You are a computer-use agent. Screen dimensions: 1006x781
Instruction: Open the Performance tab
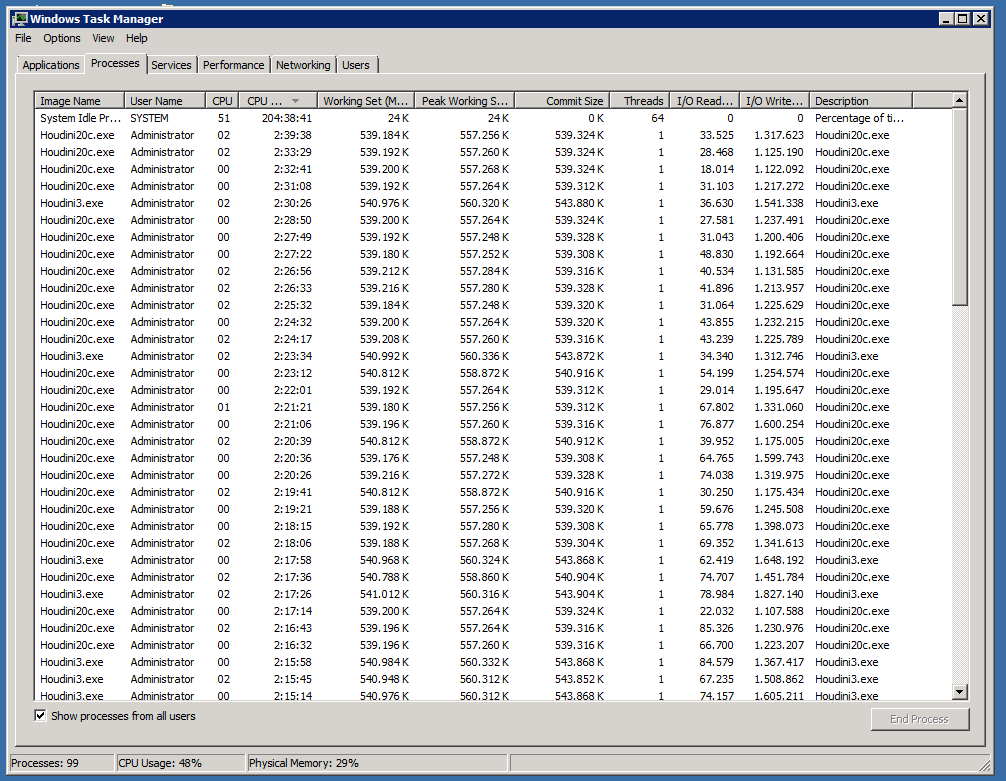click(234, 65)
